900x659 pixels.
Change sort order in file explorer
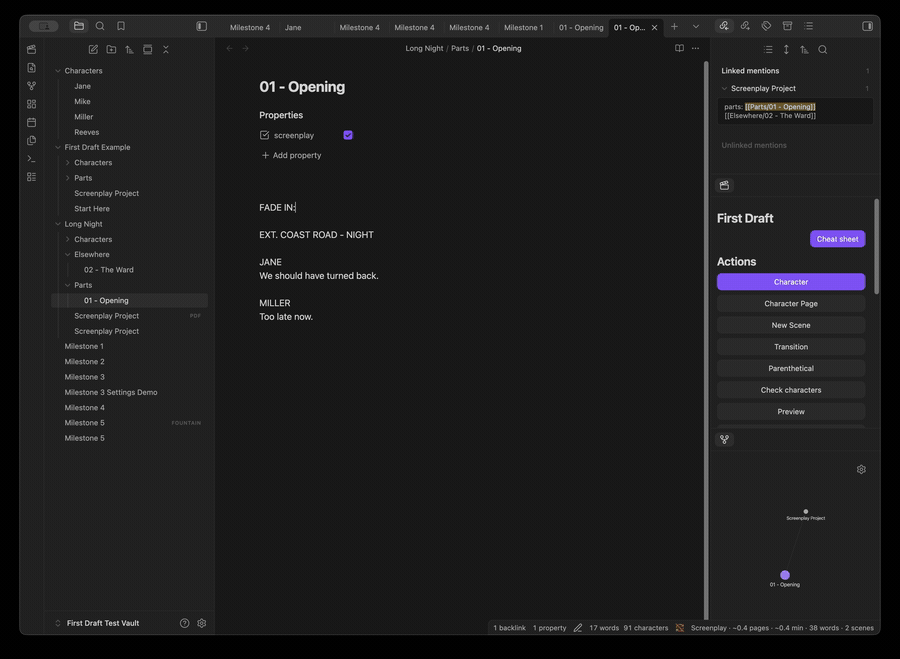coord(130,49)
